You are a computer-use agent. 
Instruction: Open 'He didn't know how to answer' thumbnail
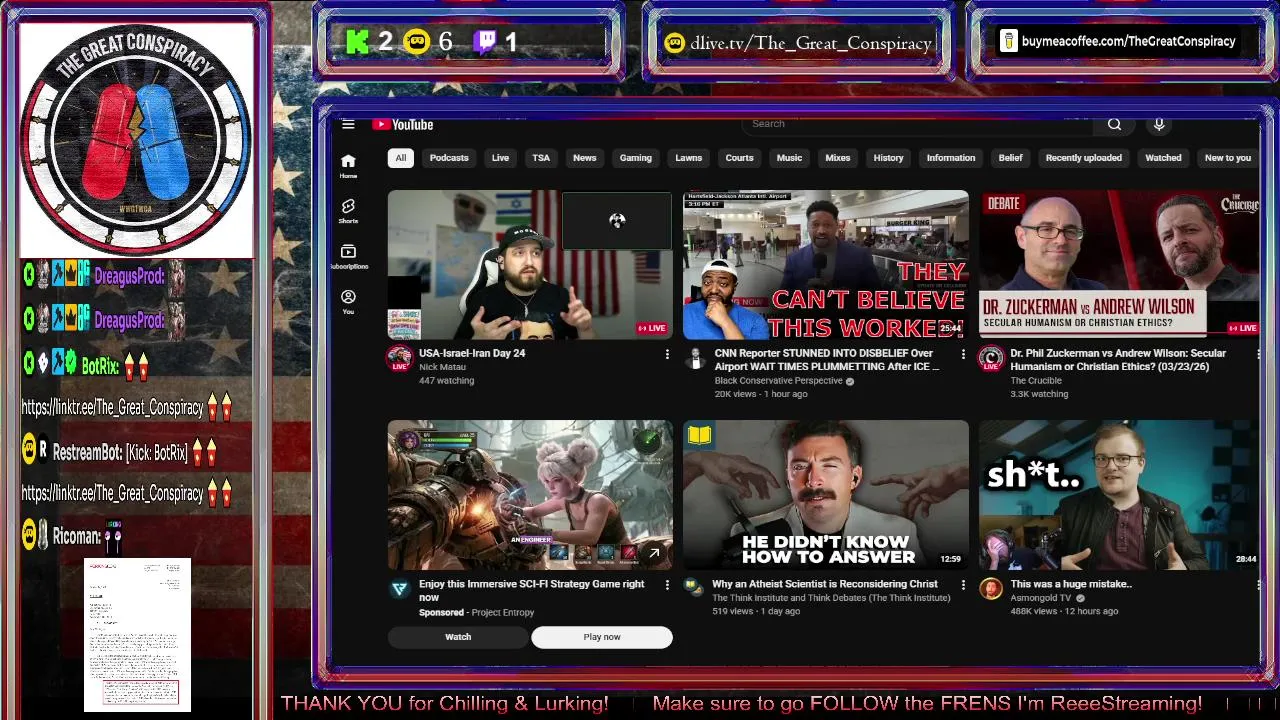point(826,495)
